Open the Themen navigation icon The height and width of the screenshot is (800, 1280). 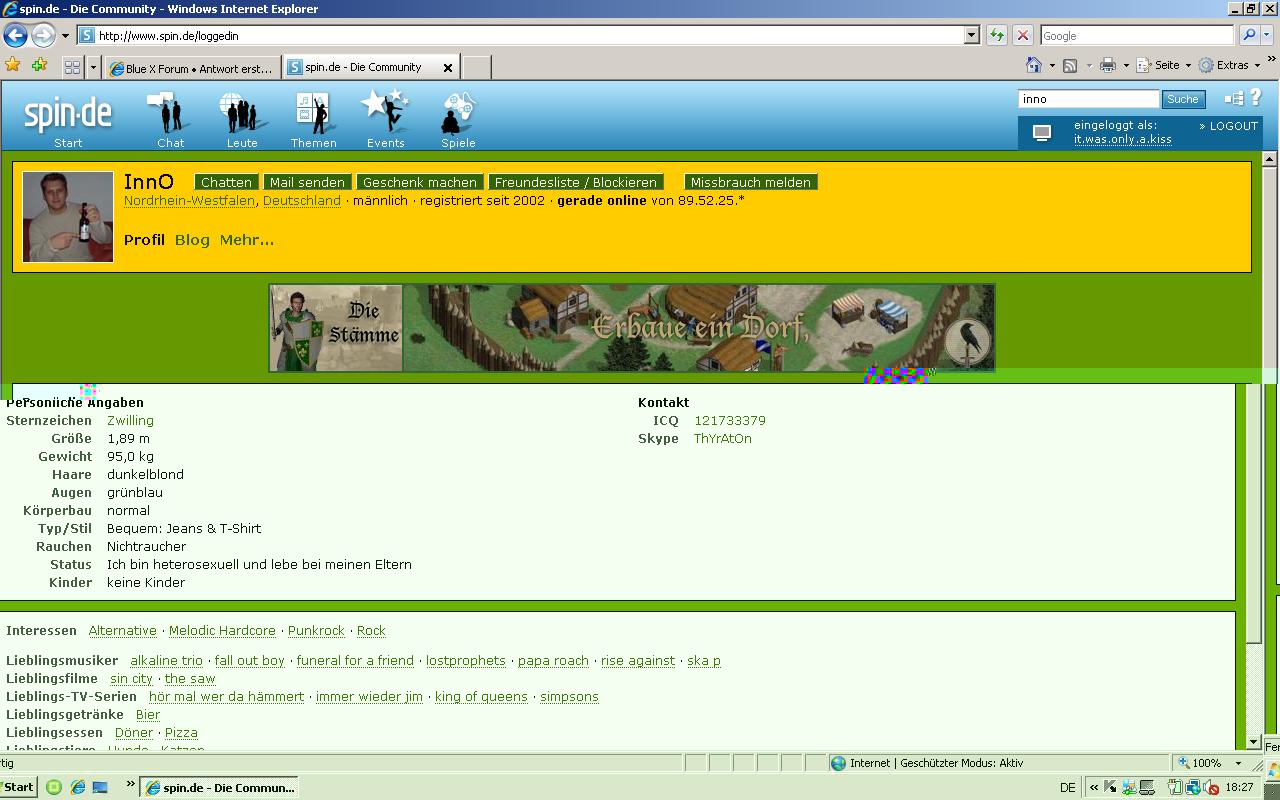[313, 113]
